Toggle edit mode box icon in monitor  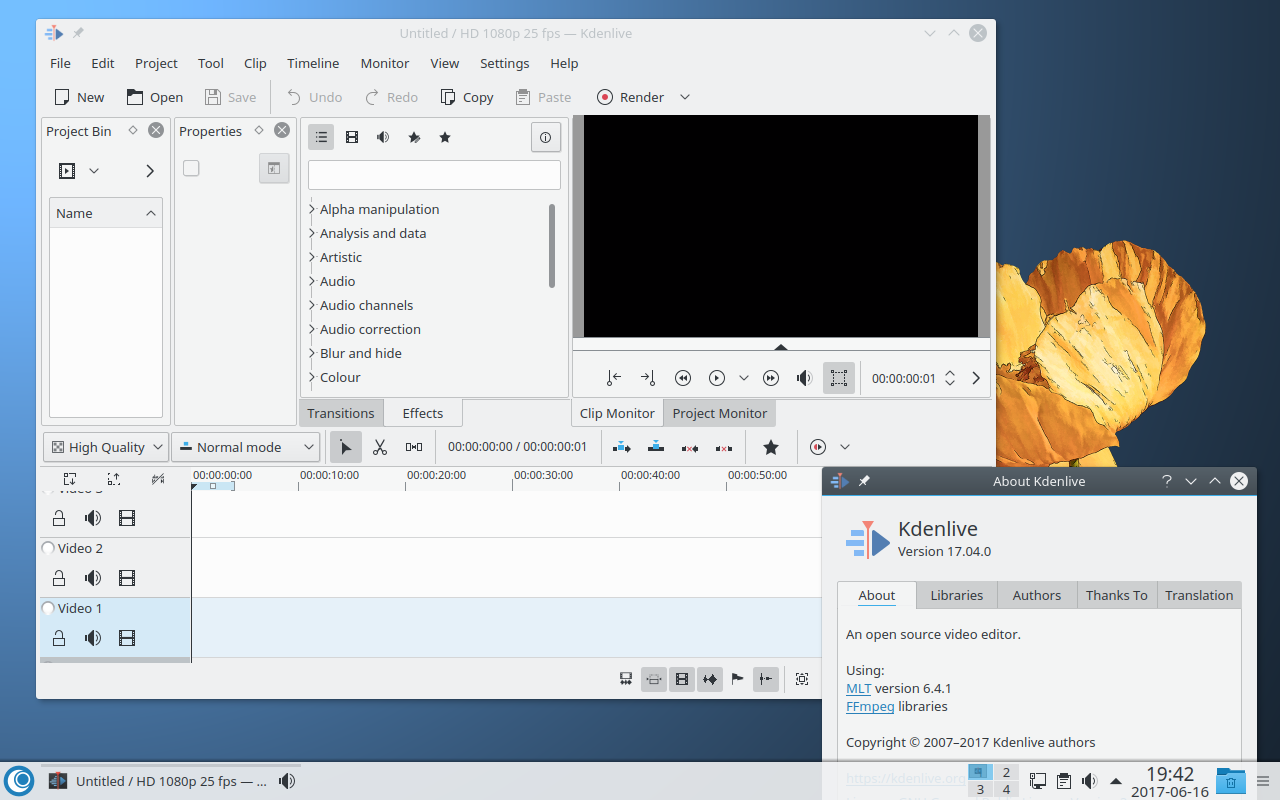click(x=838, y=378)
